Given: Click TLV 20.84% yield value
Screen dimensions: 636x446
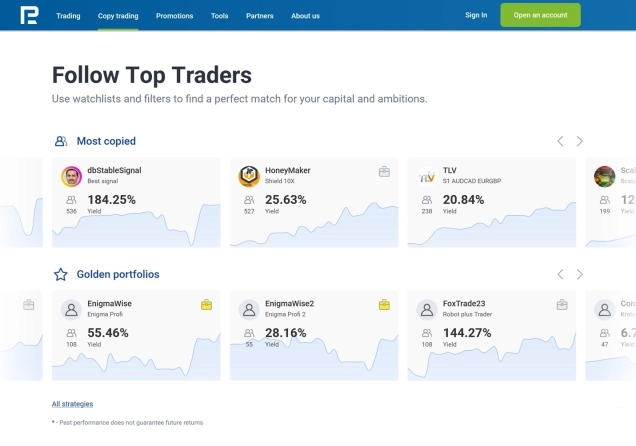Looking at the screenshot, I should pos(463,199).
